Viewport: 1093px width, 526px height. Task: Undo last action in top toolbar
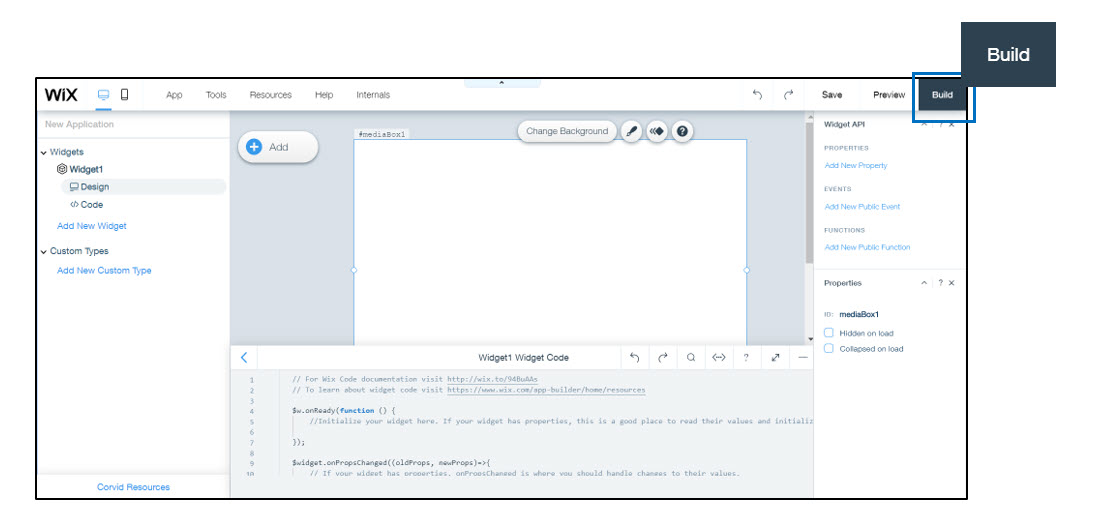coord(758,95)
